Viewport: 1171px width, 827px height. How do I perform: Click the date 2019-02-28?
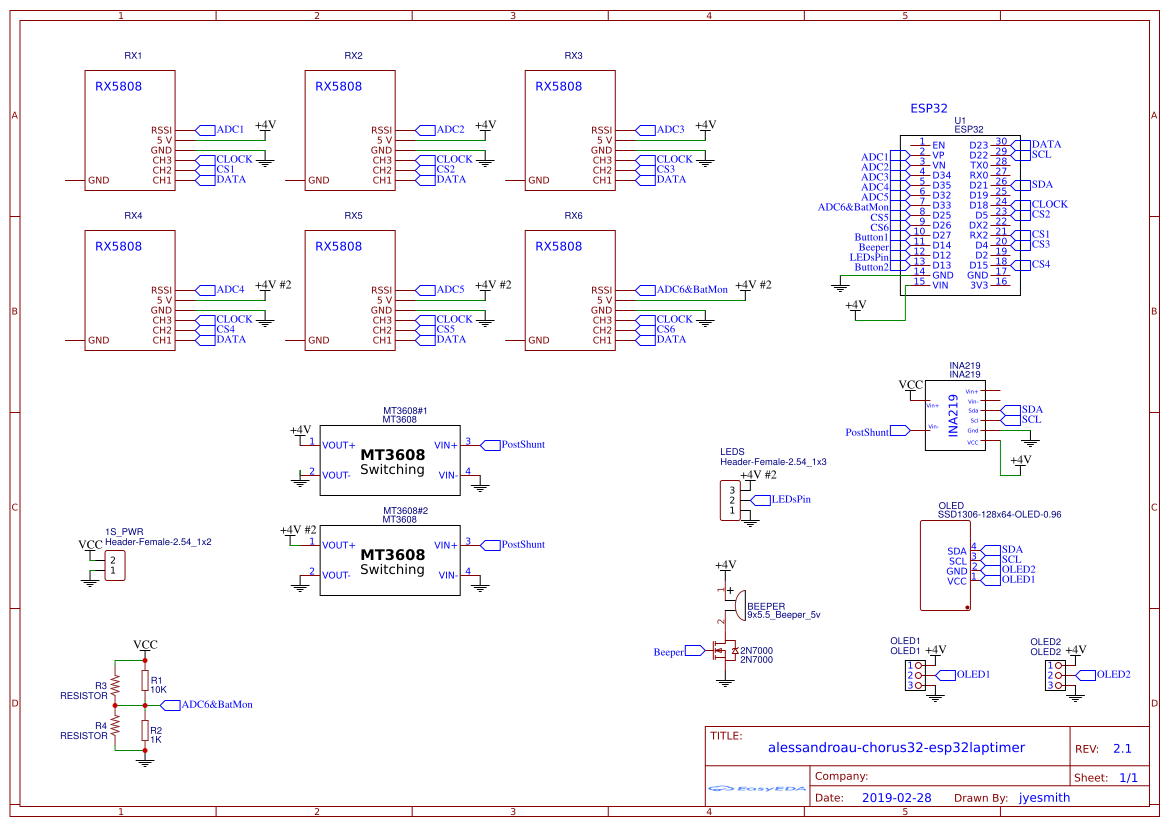click(896, 798)
